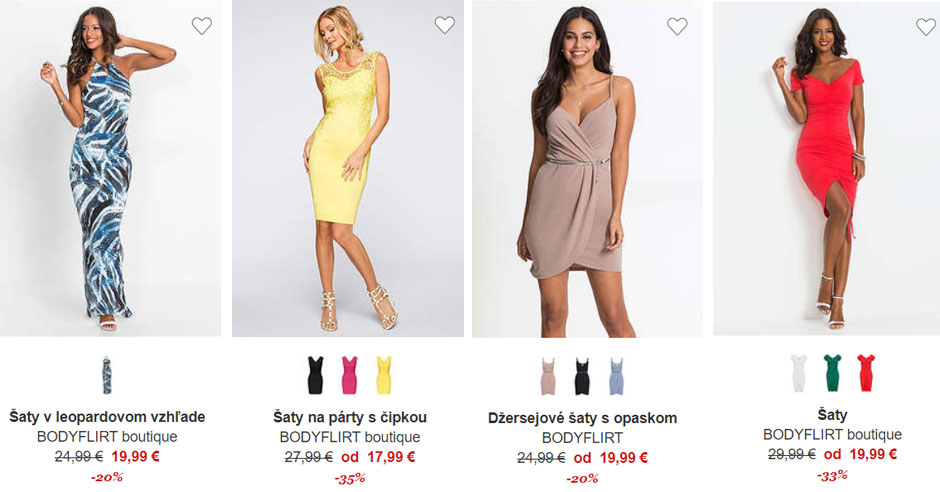The width and height of the screenshot is (940, 492).
Task: Choose black variant of jersey dress
Action: [582, 376]
